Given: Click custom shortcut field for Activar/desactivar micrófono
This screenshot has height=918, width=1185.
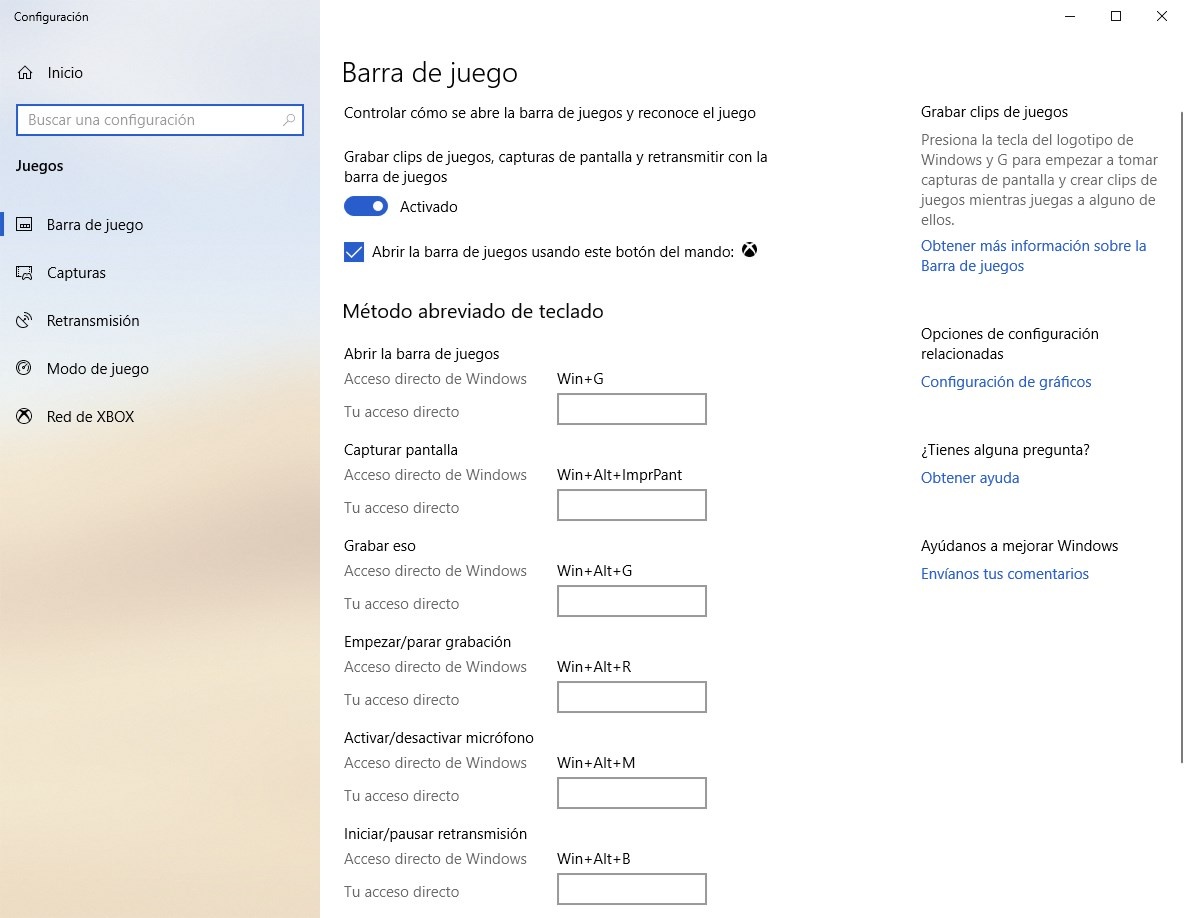Looking at the screenshot, I should click(632, 793).
